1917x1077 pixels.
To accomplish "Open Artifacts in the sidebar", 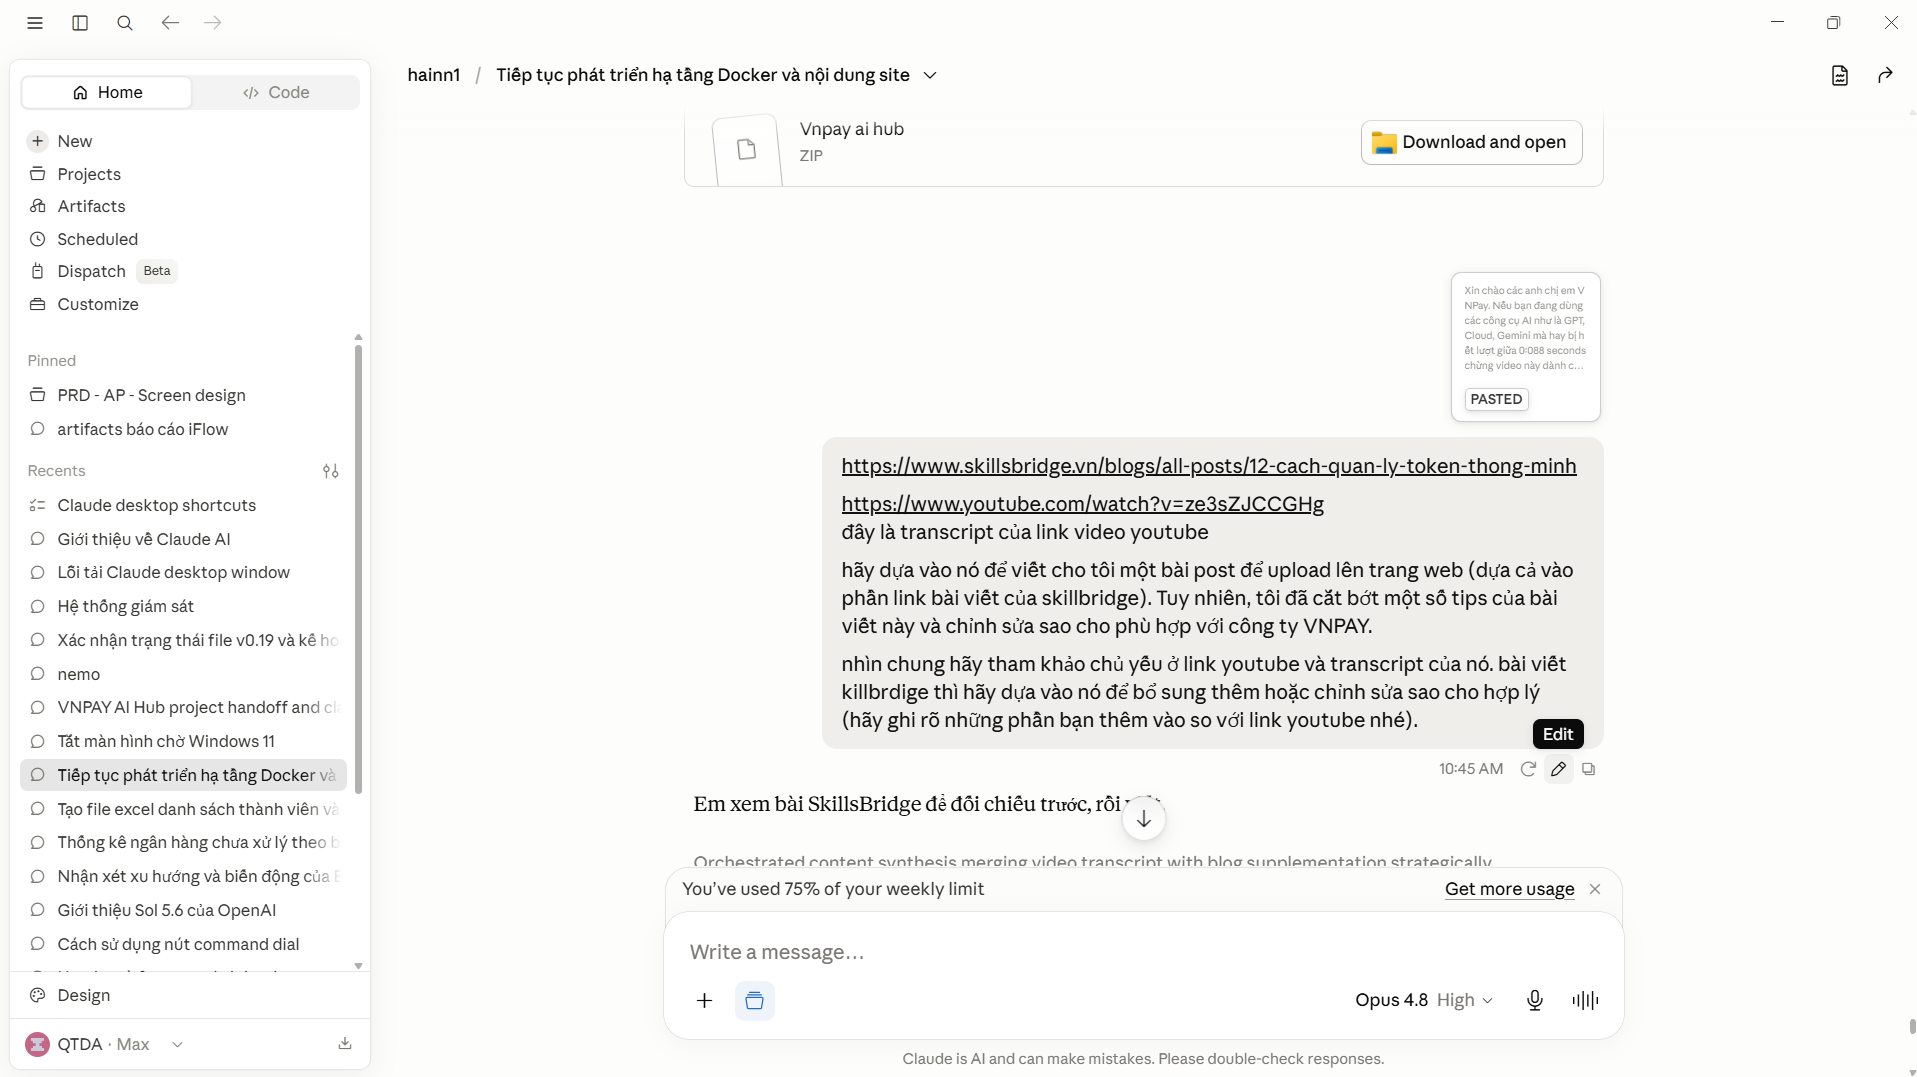I will (91, 206).
